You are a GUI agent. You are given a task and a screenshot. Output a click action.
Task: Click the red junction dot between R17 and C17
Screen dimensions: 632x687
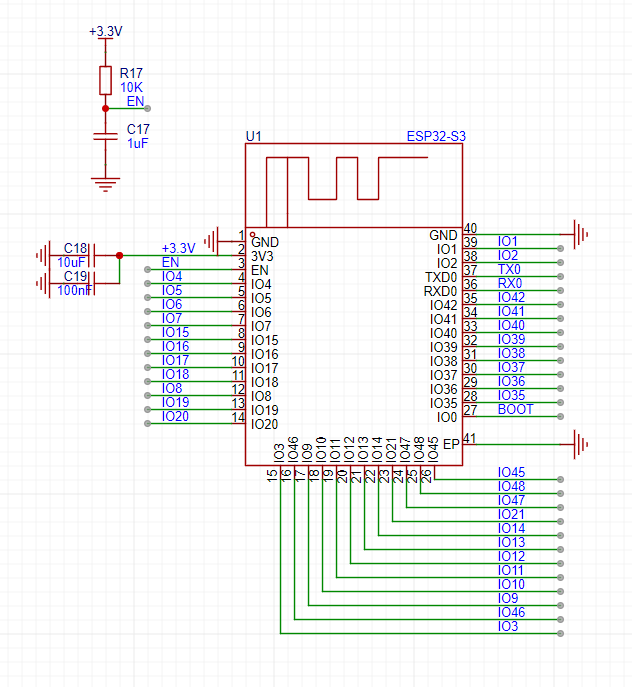pyautogui.click(x=105, y=108)
